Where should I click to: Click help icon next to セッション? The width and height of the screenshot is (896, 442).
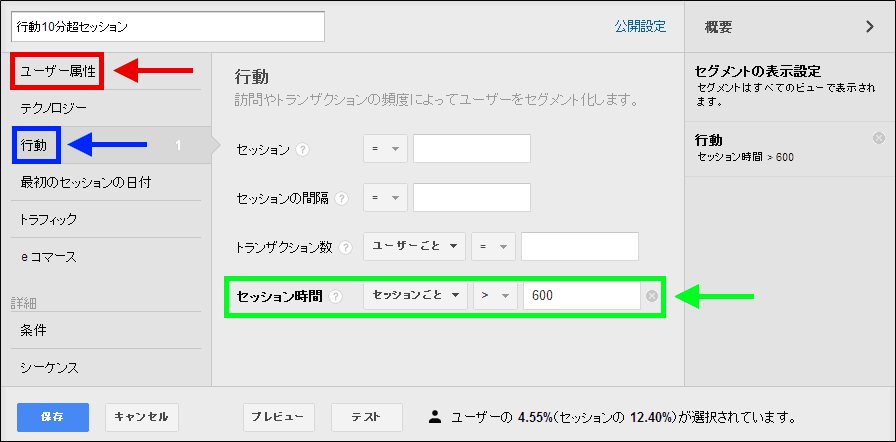click(303, 150)
